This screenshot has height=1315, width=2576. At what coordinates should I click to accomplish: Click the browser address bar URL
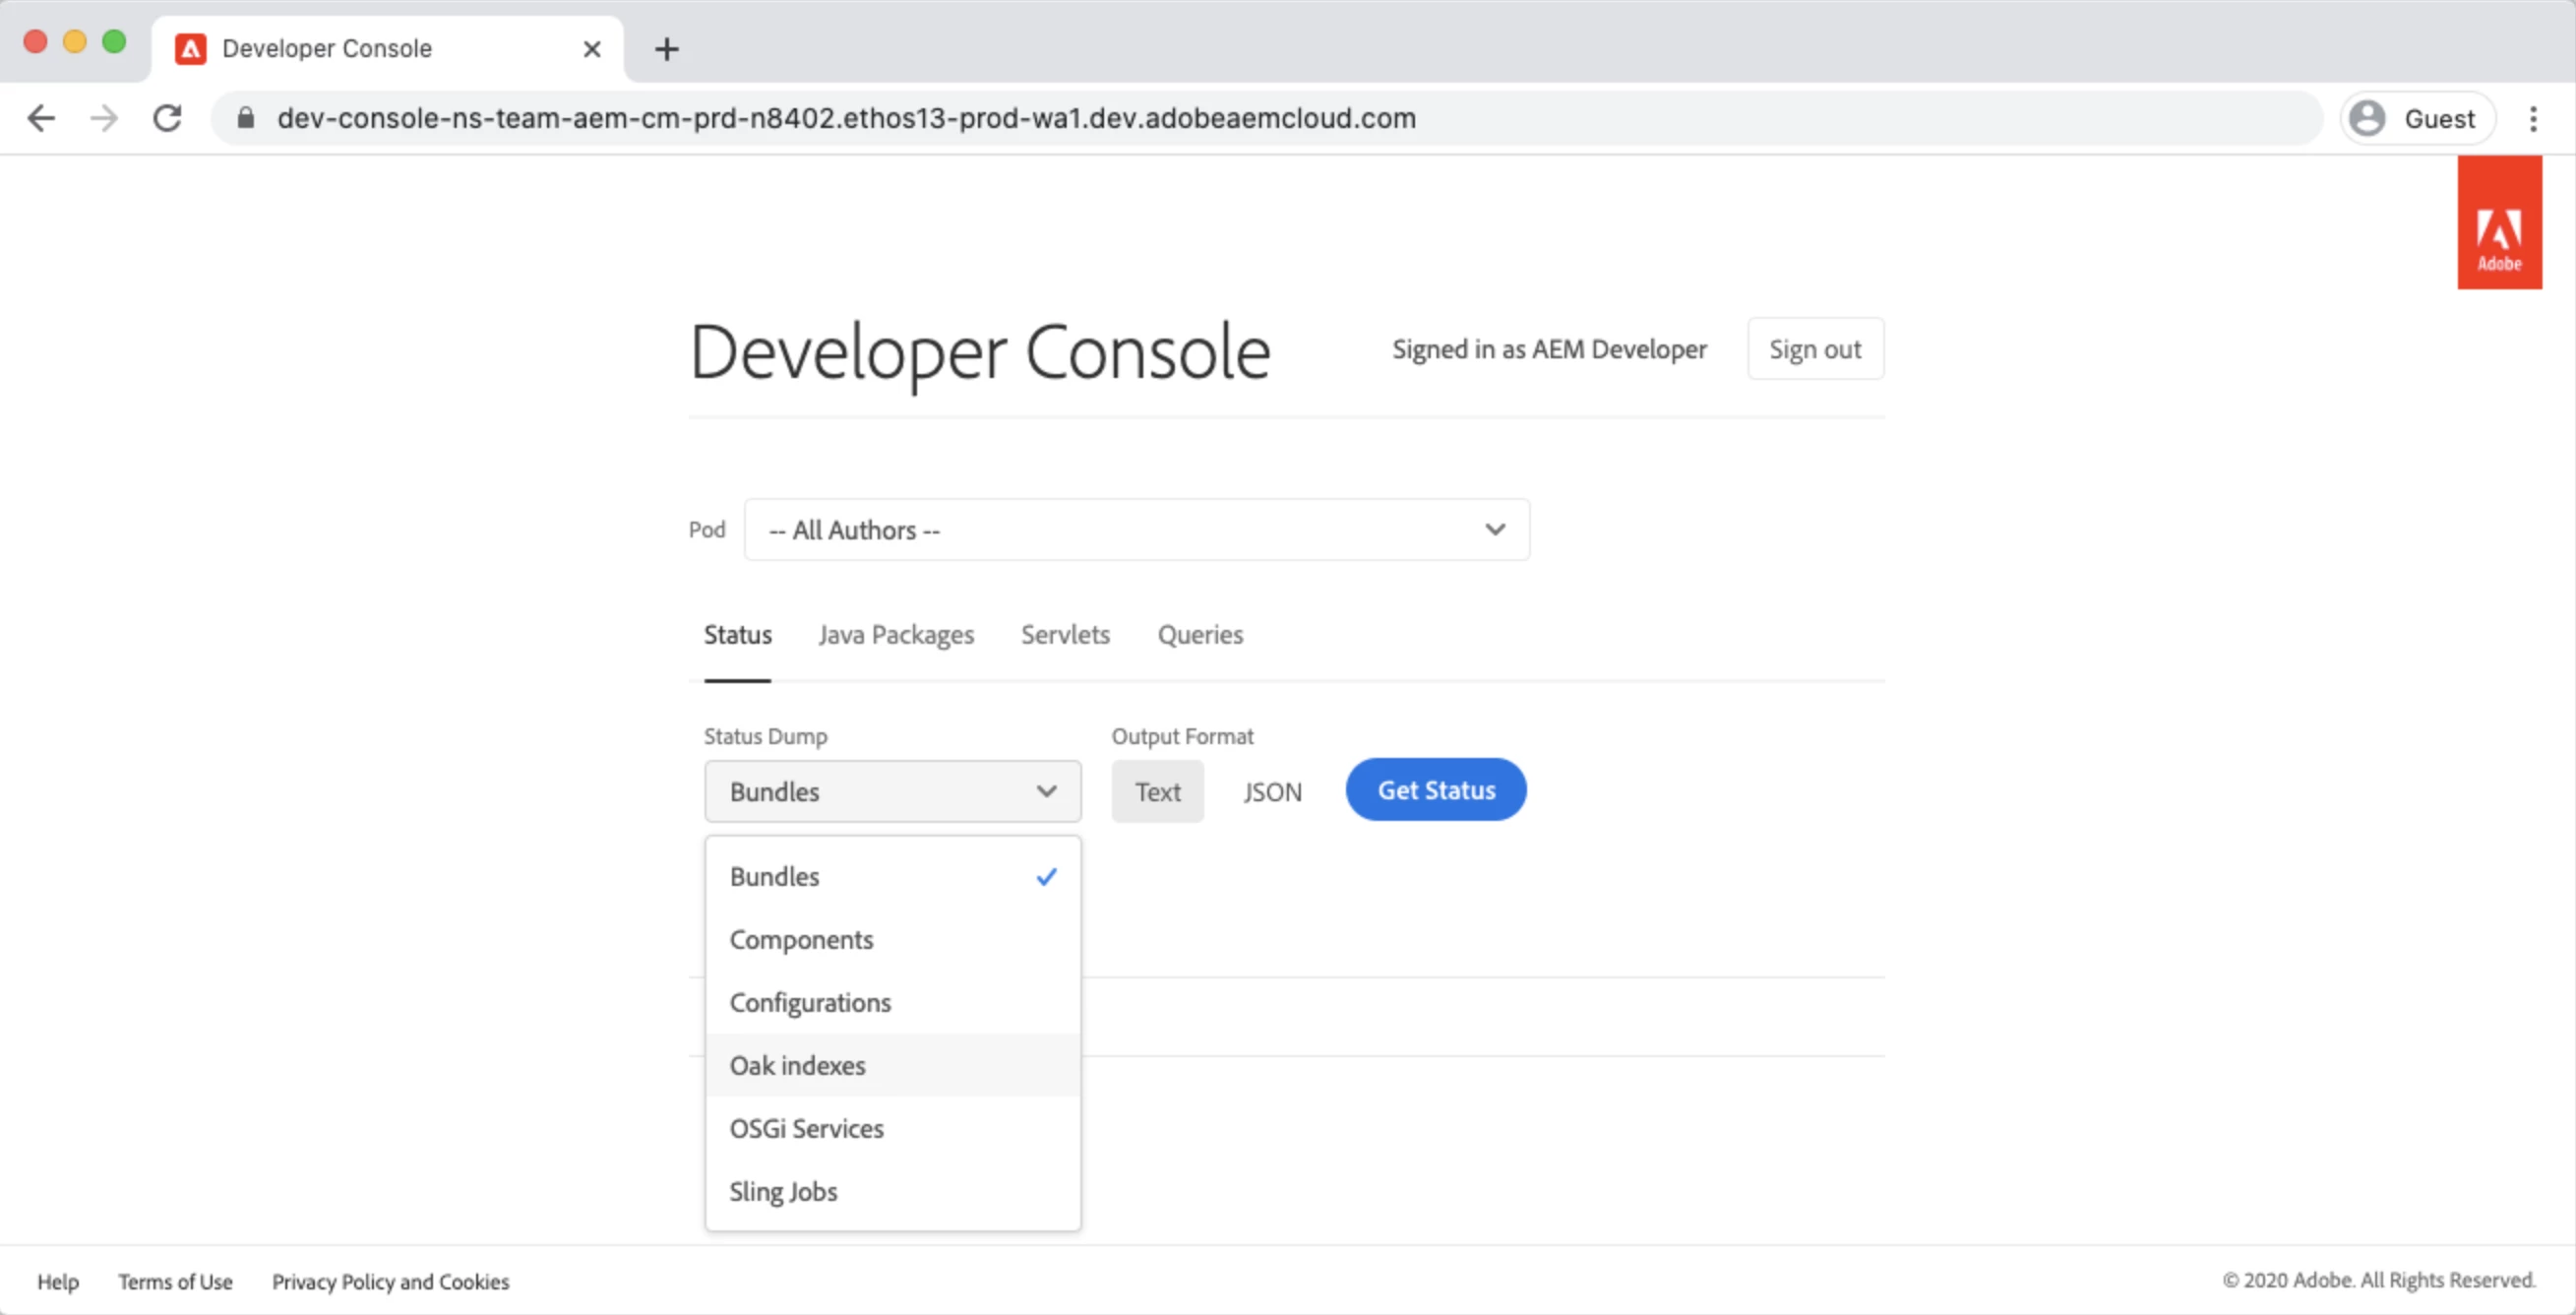(x=846, y=119)
